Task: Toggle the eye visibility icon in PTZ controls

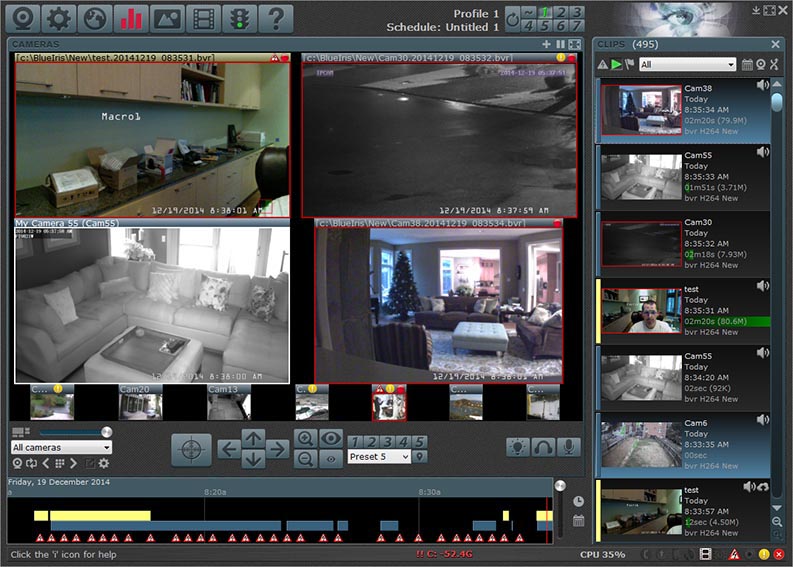Action: coord(331,438)
